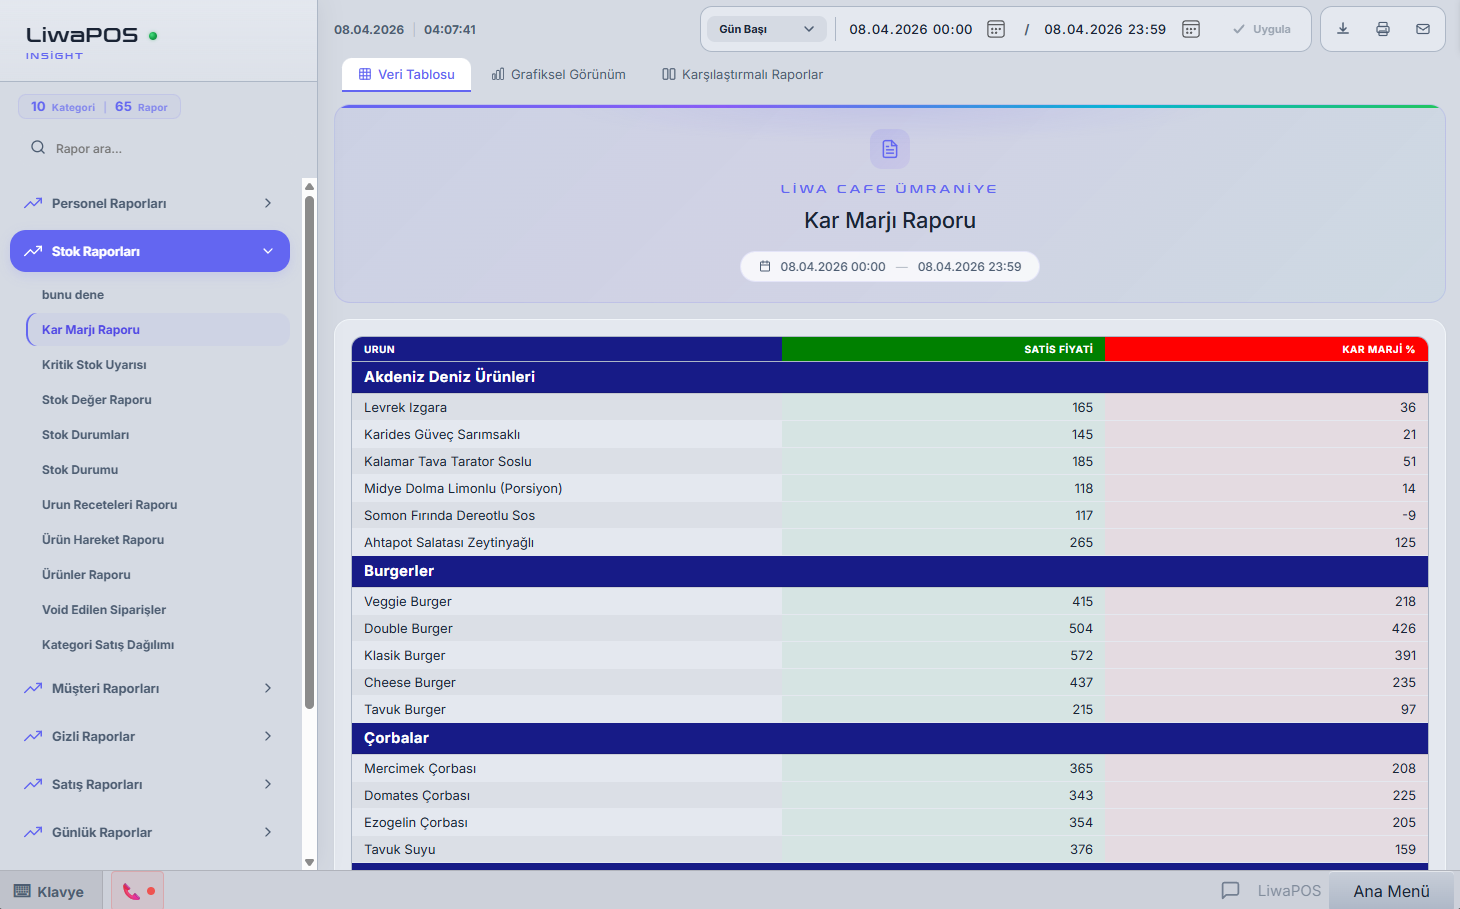Click the print report icon
Viewport: 1460px width, 909px height.
coord(1383,29)
